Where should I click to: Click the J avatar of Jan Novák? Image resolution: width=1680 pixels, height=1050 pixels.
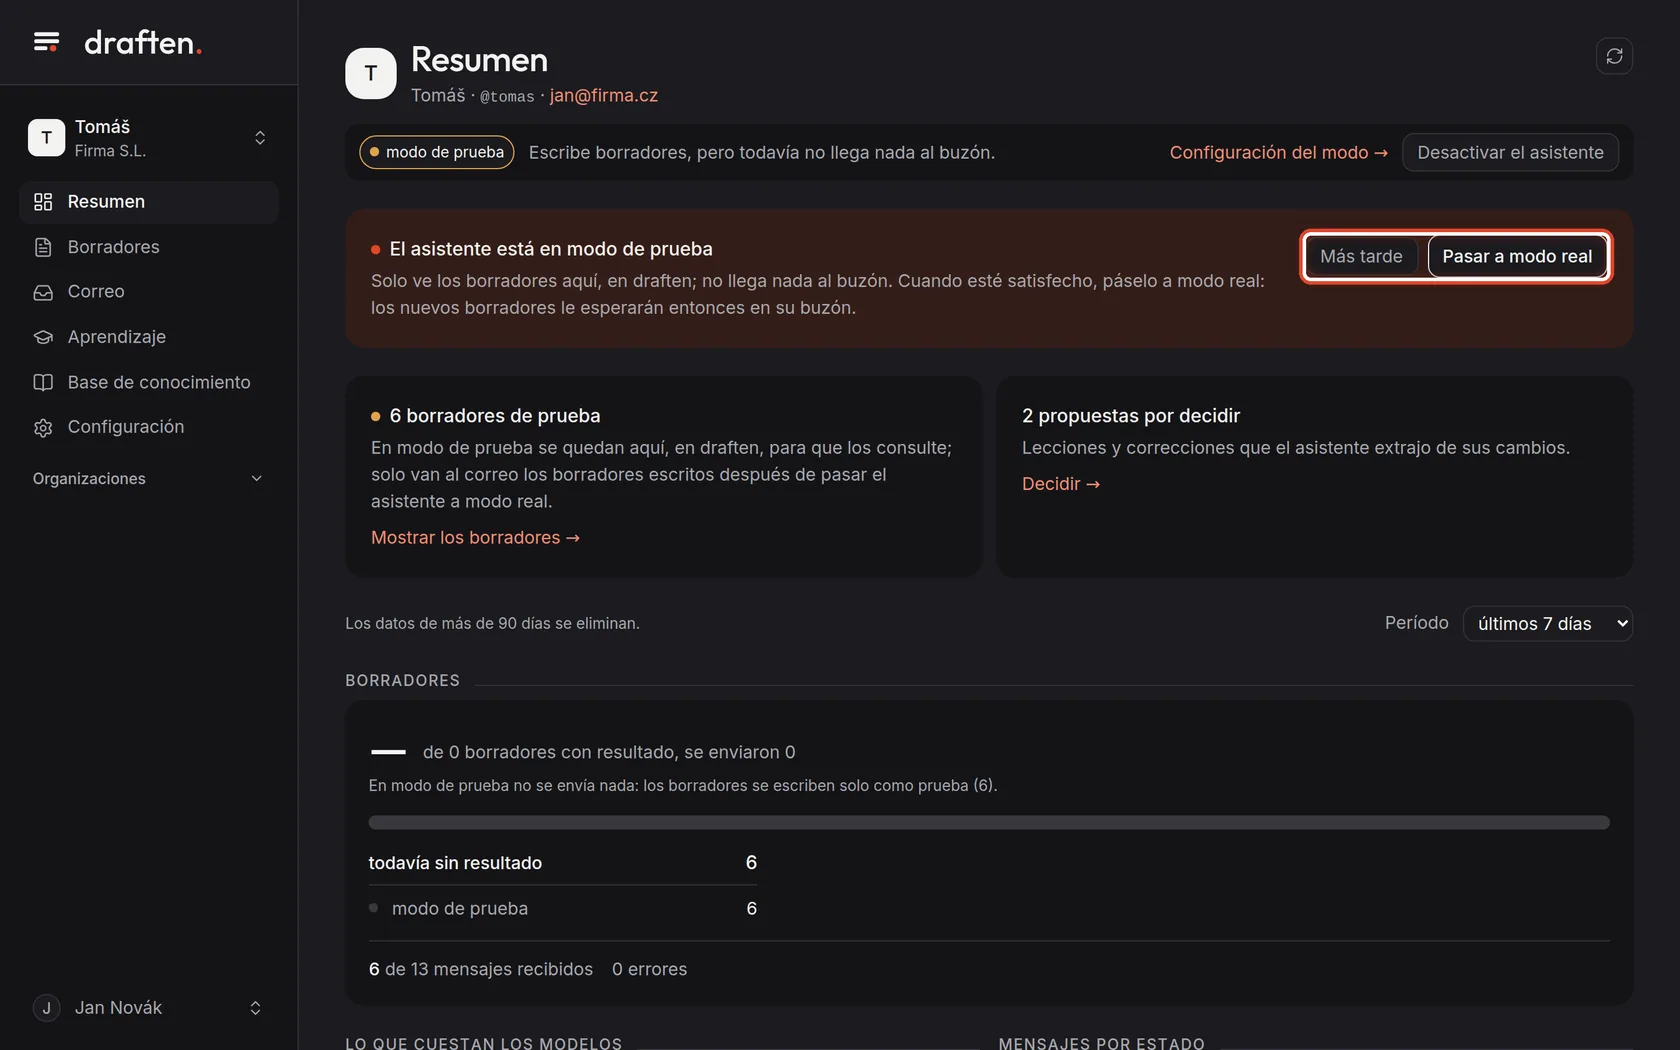pyautogui.click(x=46, y=1008)
